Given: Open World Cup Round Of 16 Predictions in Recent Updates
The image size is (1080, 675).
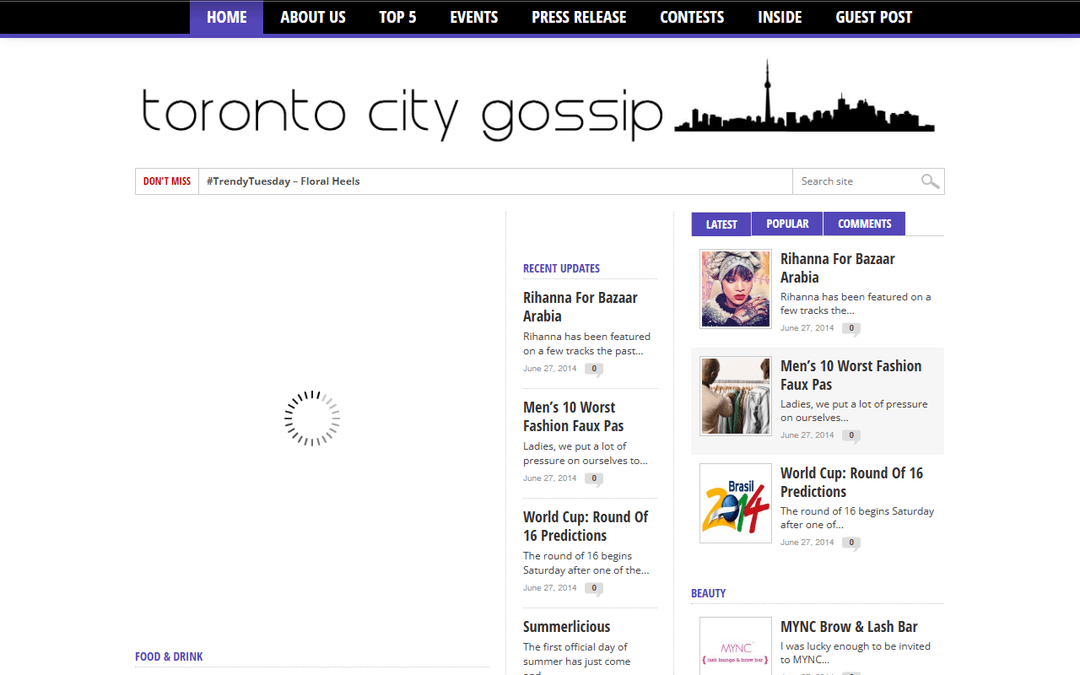Looking at the screenshot, I should (585, 526).
